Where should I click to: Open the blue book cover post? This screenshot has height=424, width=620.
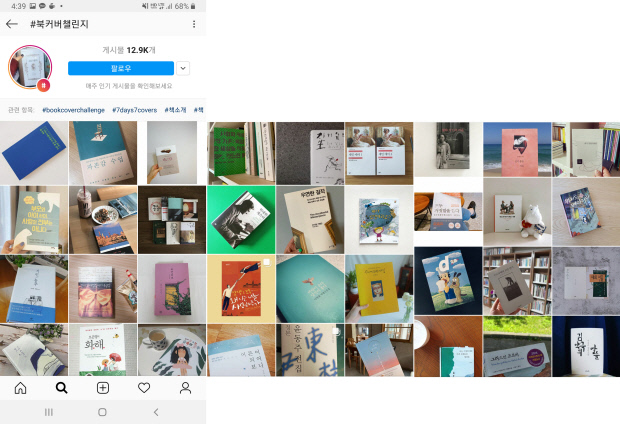click(x=34, y=153)
